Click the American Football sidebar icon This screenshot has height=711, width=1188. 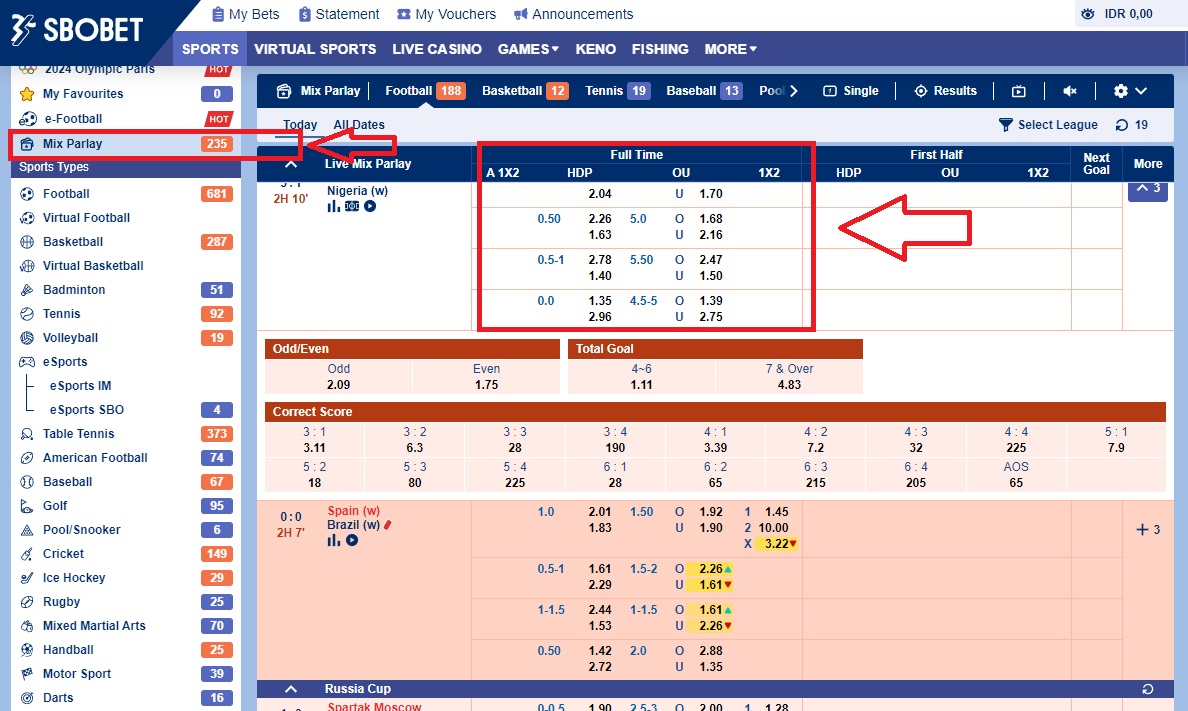tap(27, 458)
